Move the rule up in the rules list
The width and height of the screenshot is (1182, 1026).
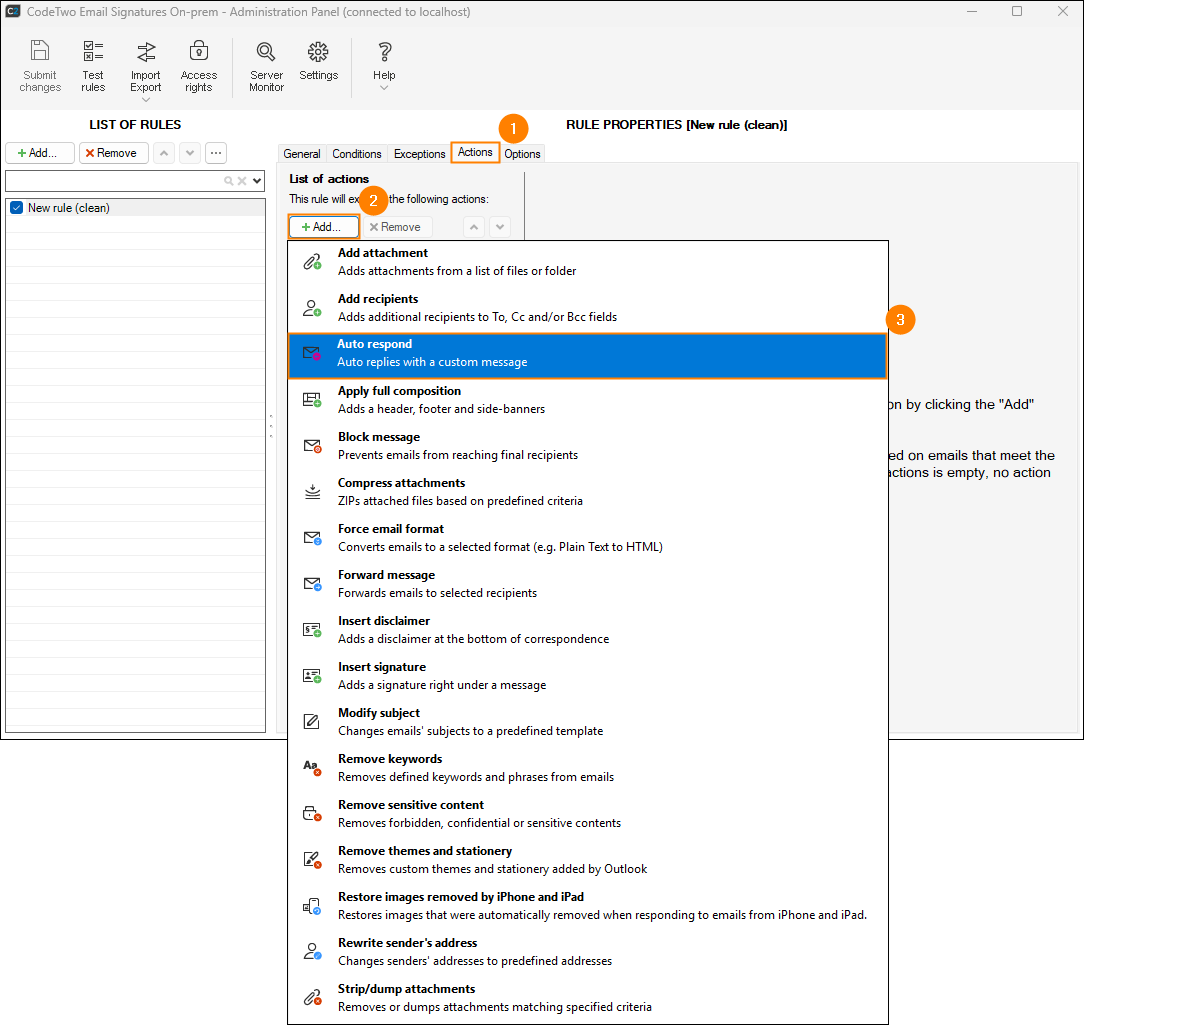pyautogui.click(x=164, y=153)
